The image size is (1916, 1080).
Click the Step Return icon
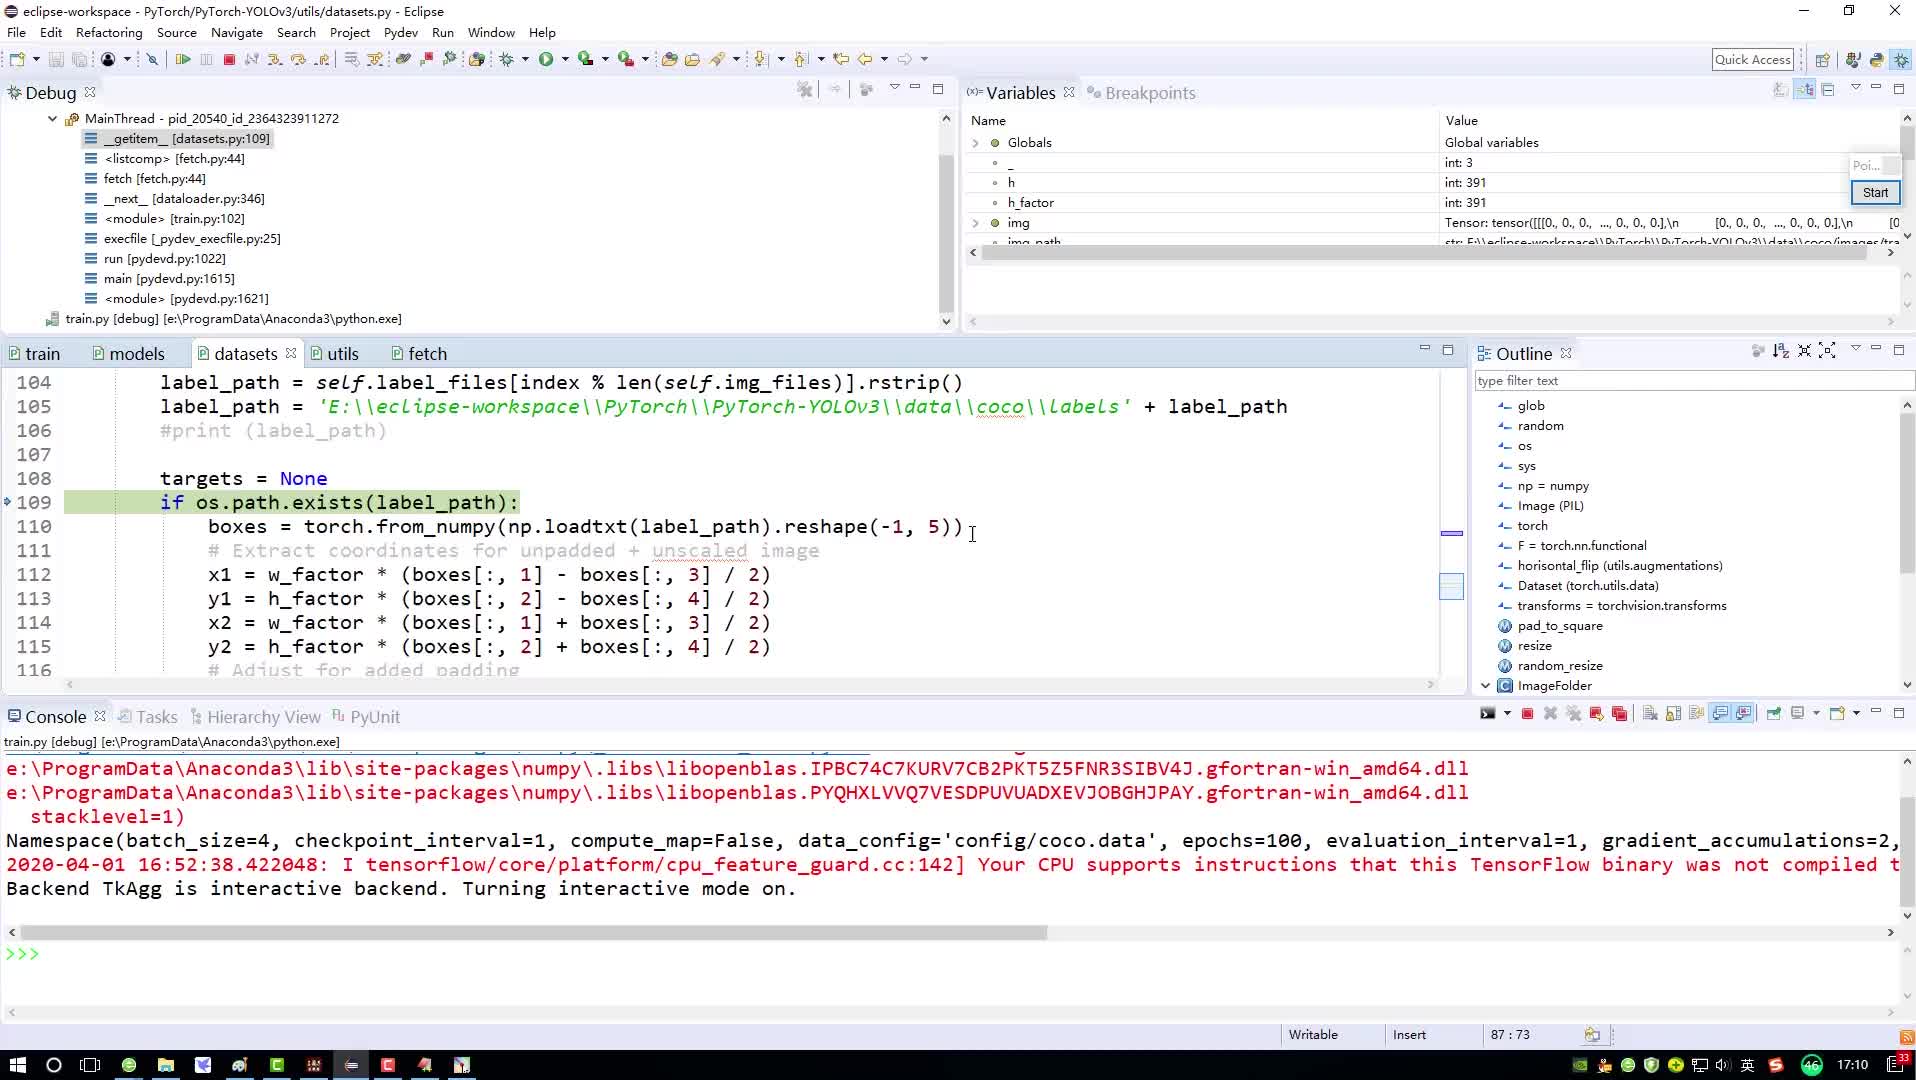(321, 60)
